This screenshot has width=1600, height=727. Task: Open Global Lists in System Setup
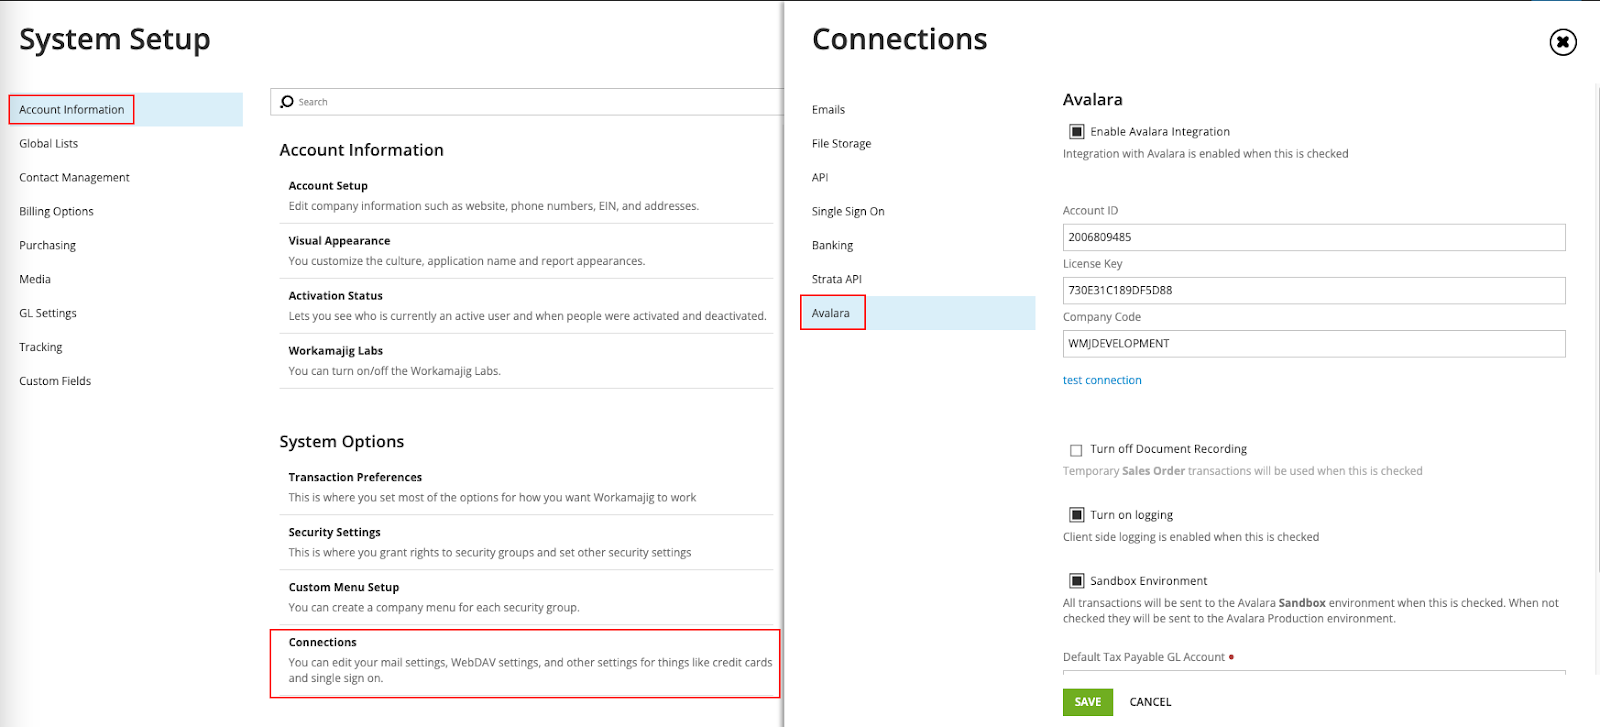pos(48,144)
